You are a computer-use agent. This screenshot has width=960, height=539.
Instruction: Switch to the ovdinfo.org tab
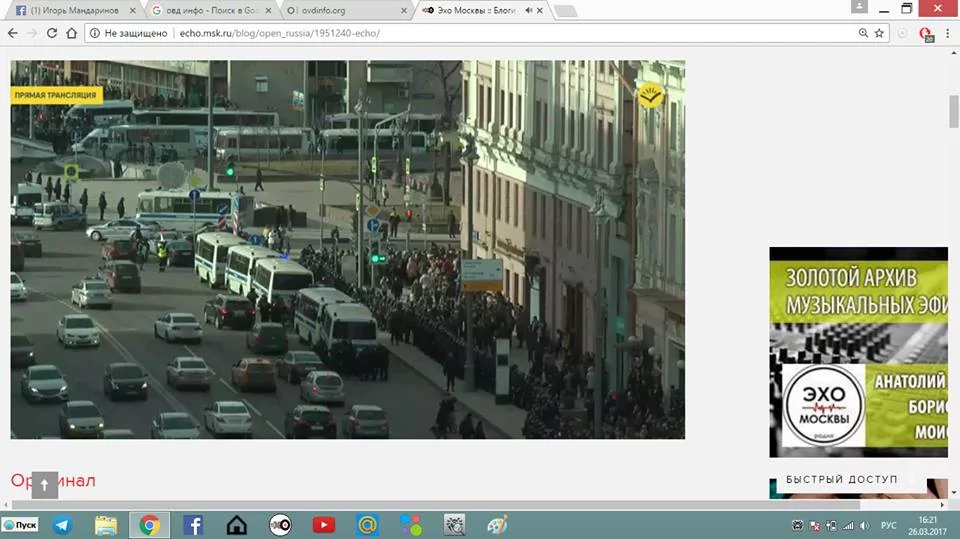pyautogui.click(x=346, y=10)
